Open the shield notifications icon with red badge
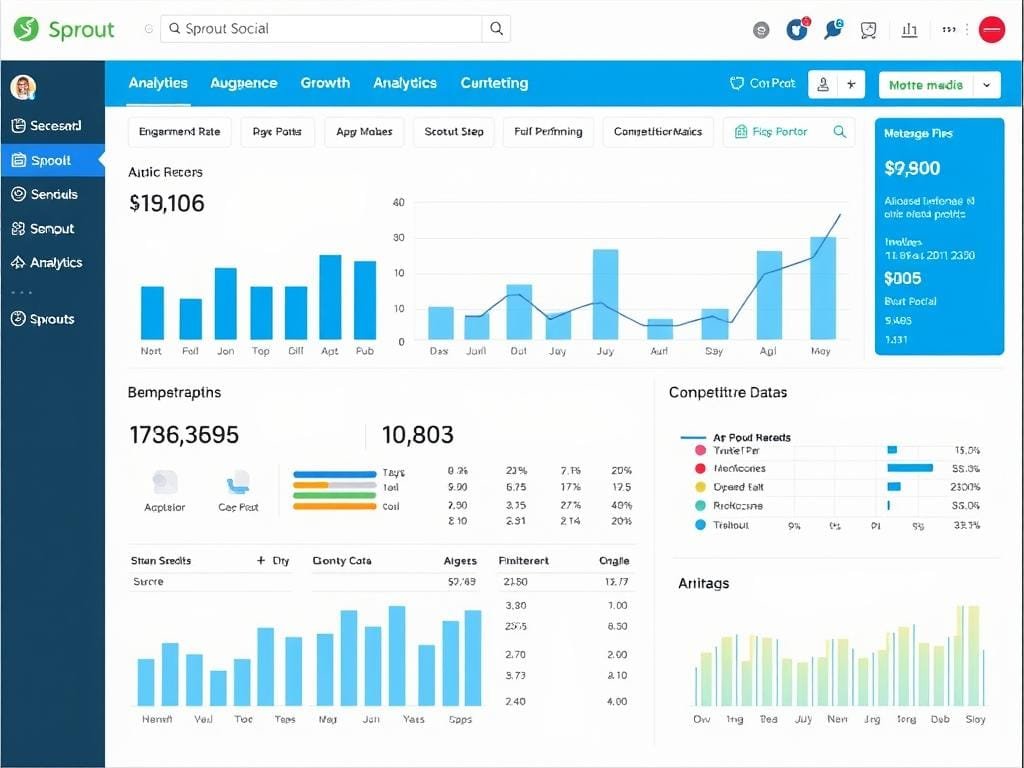This screenshot has height=768, width=1024. click(x=797, y=29)
